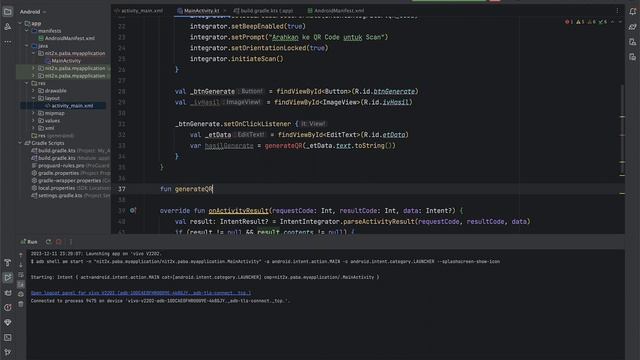This screenshot has width=640, height=360.
Task: Select activity_main.xml in project tree
Action: 69,106
